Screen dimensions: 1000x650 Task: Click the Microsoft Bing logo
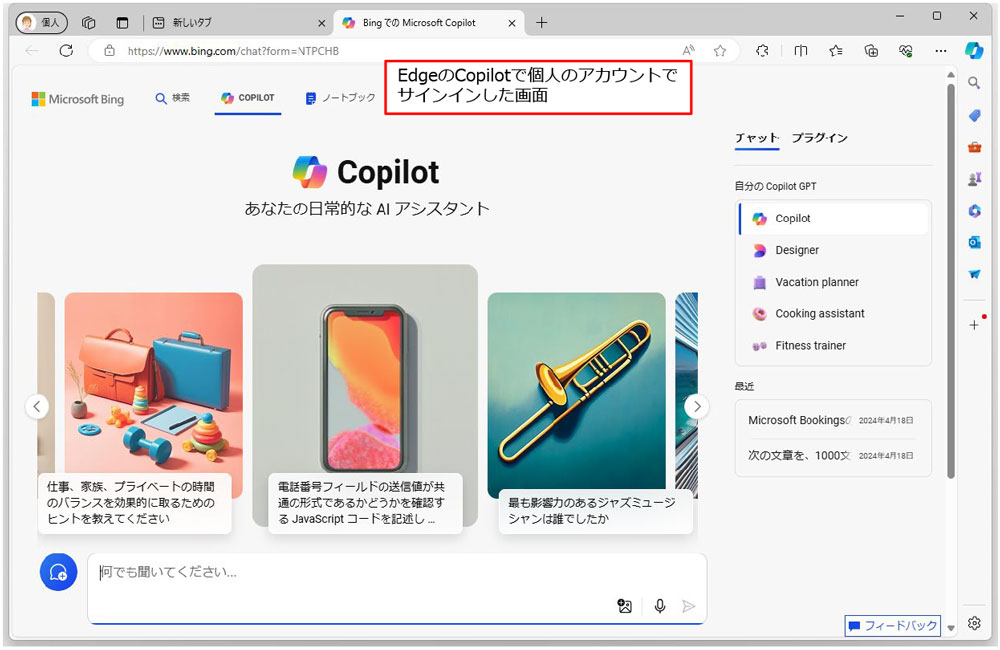77,98
